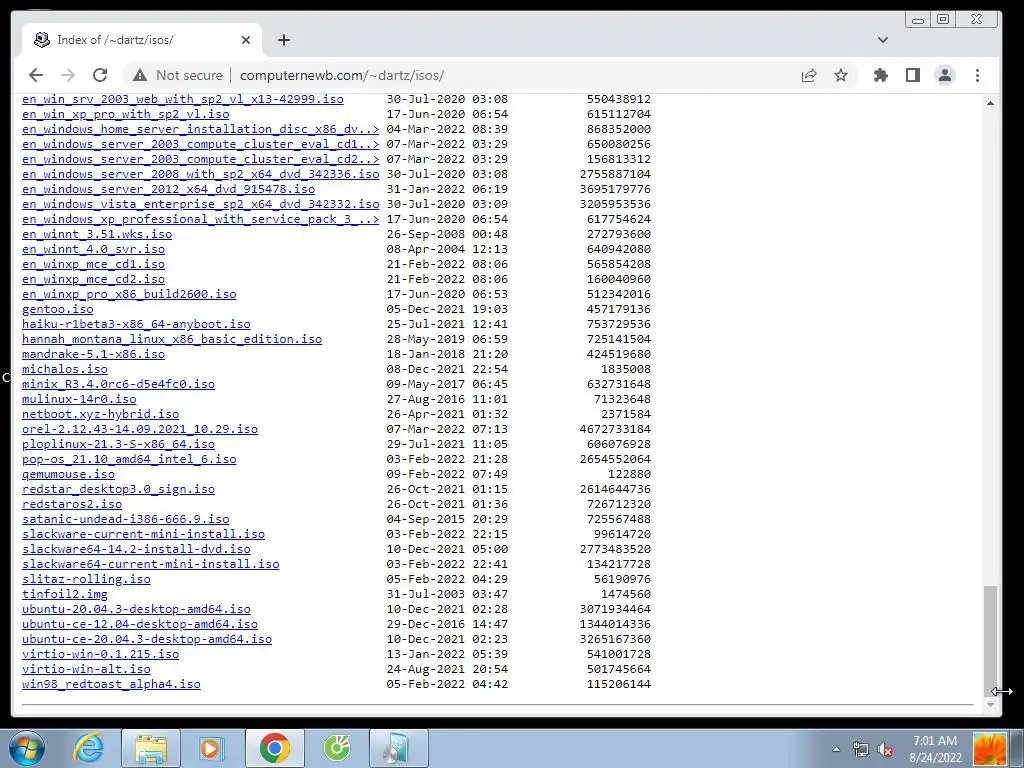Download plopLinux-21.3-S-x86_64.iso
Image resolution: width=1024 pixels, height=768 pixels.
tap(118, 444)
